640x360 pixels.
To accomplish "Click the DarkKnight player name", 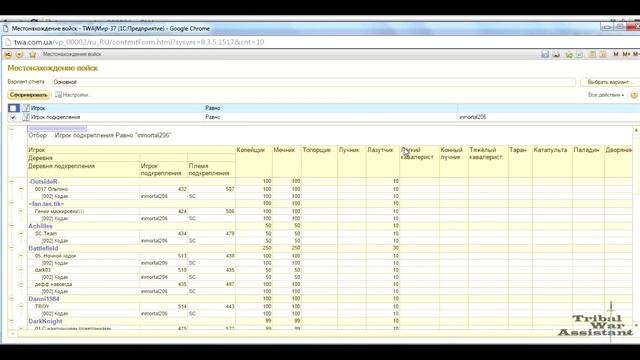I will 45,322.
